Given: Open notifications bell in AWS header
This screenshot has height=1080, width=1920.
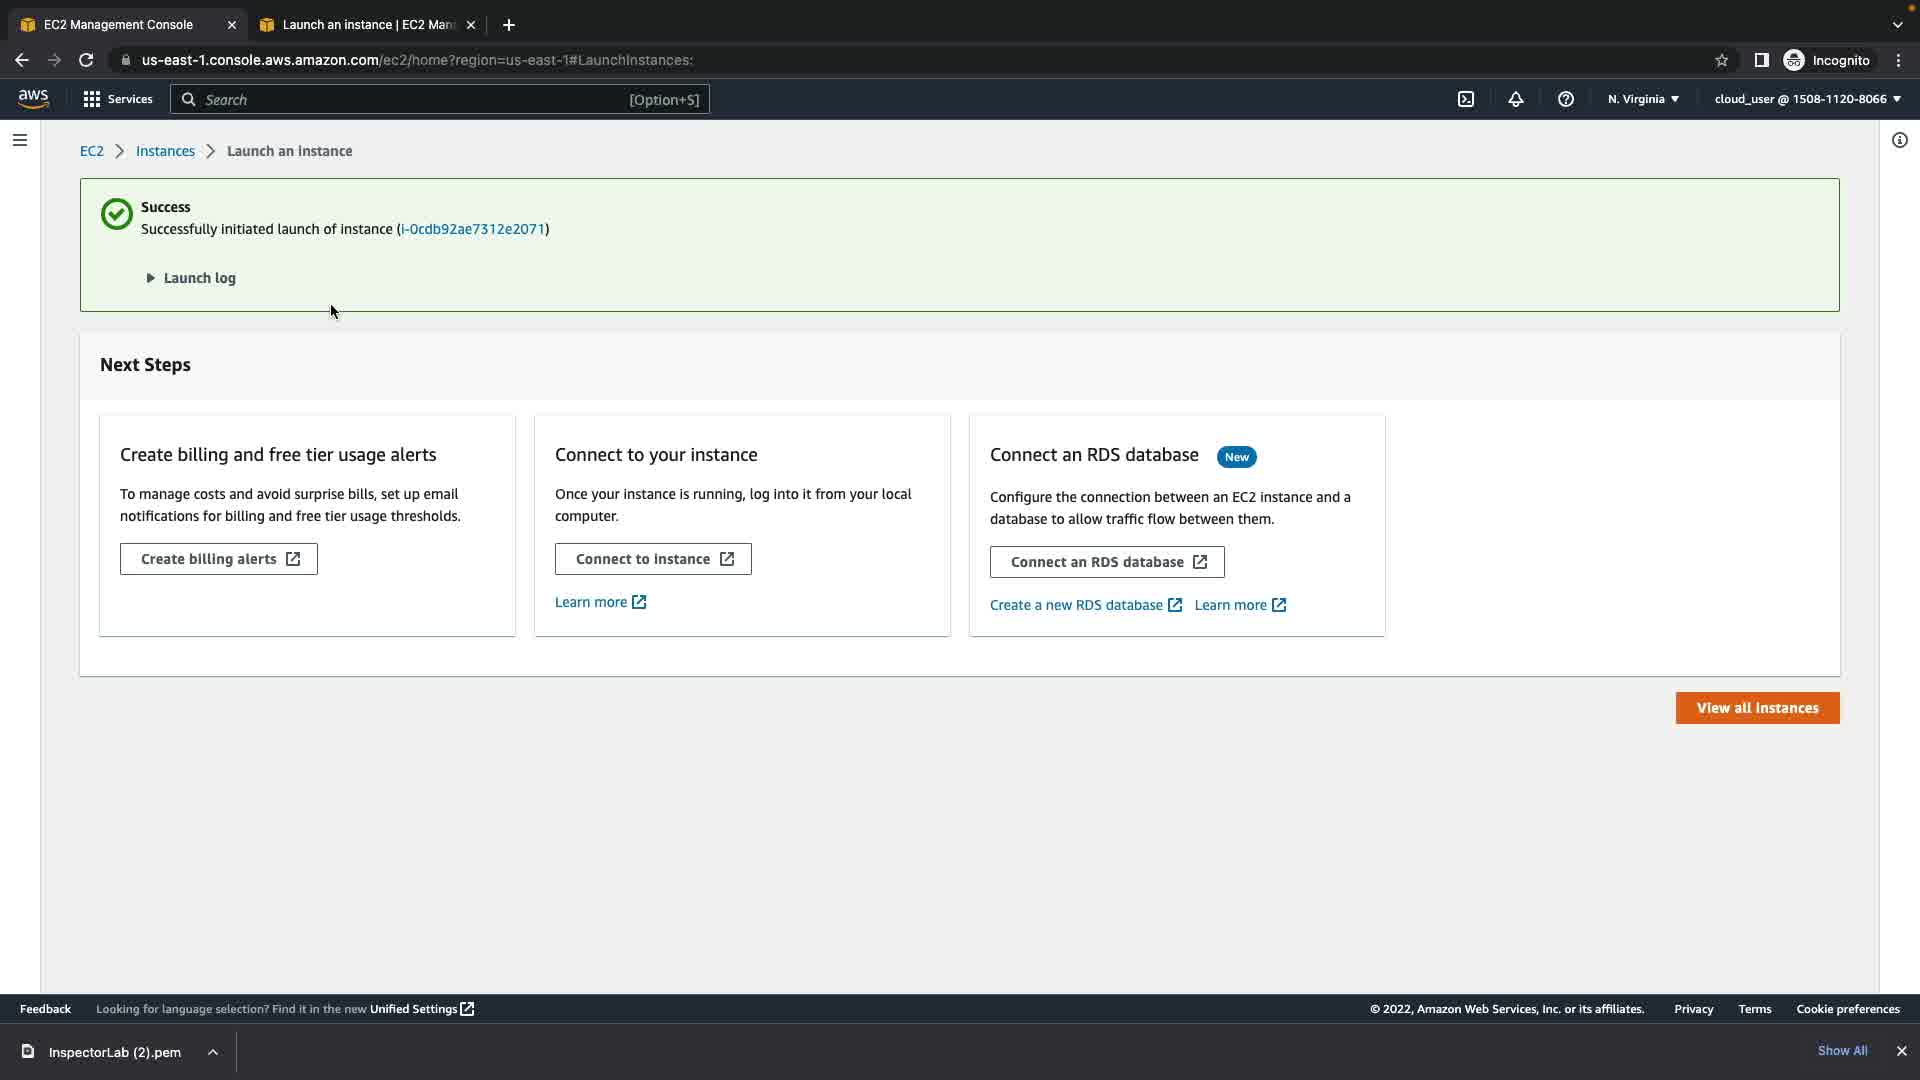Looking at the screenshot, I should (1516, 99).
